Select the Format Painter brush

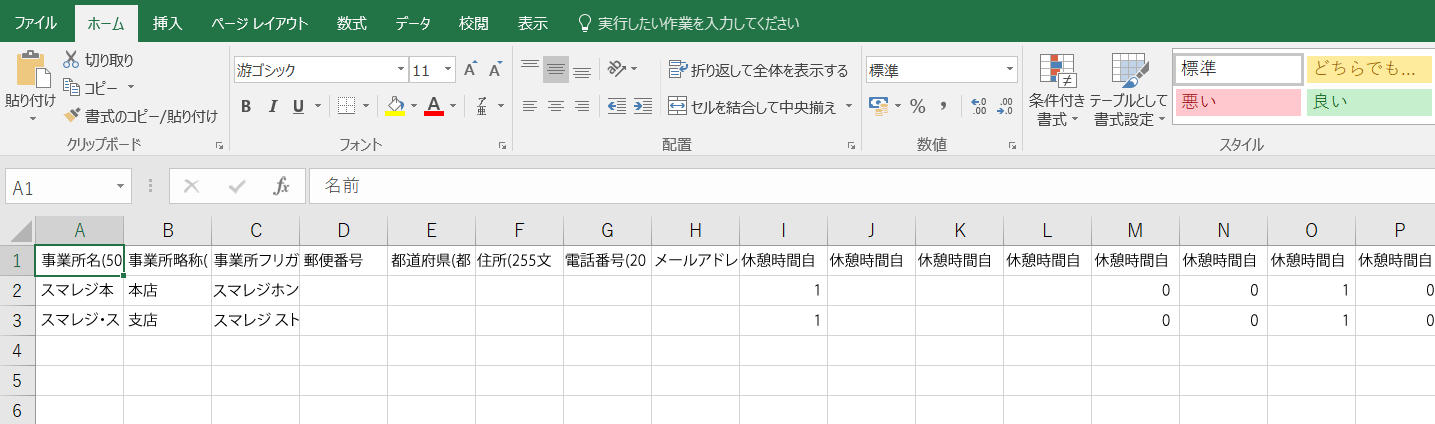71,116
